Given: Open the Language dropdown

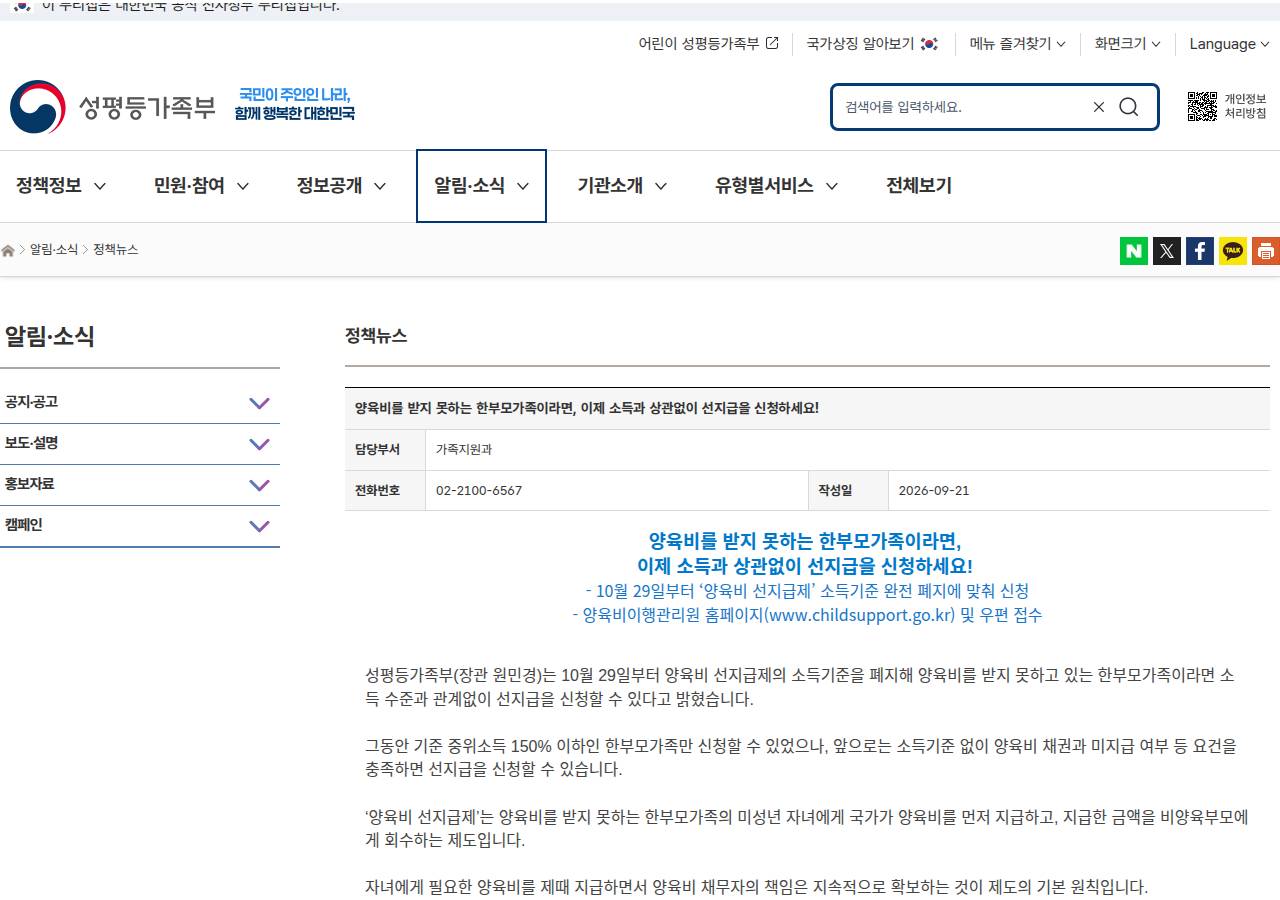Looking at the screenshot, I should [1229, 44].
